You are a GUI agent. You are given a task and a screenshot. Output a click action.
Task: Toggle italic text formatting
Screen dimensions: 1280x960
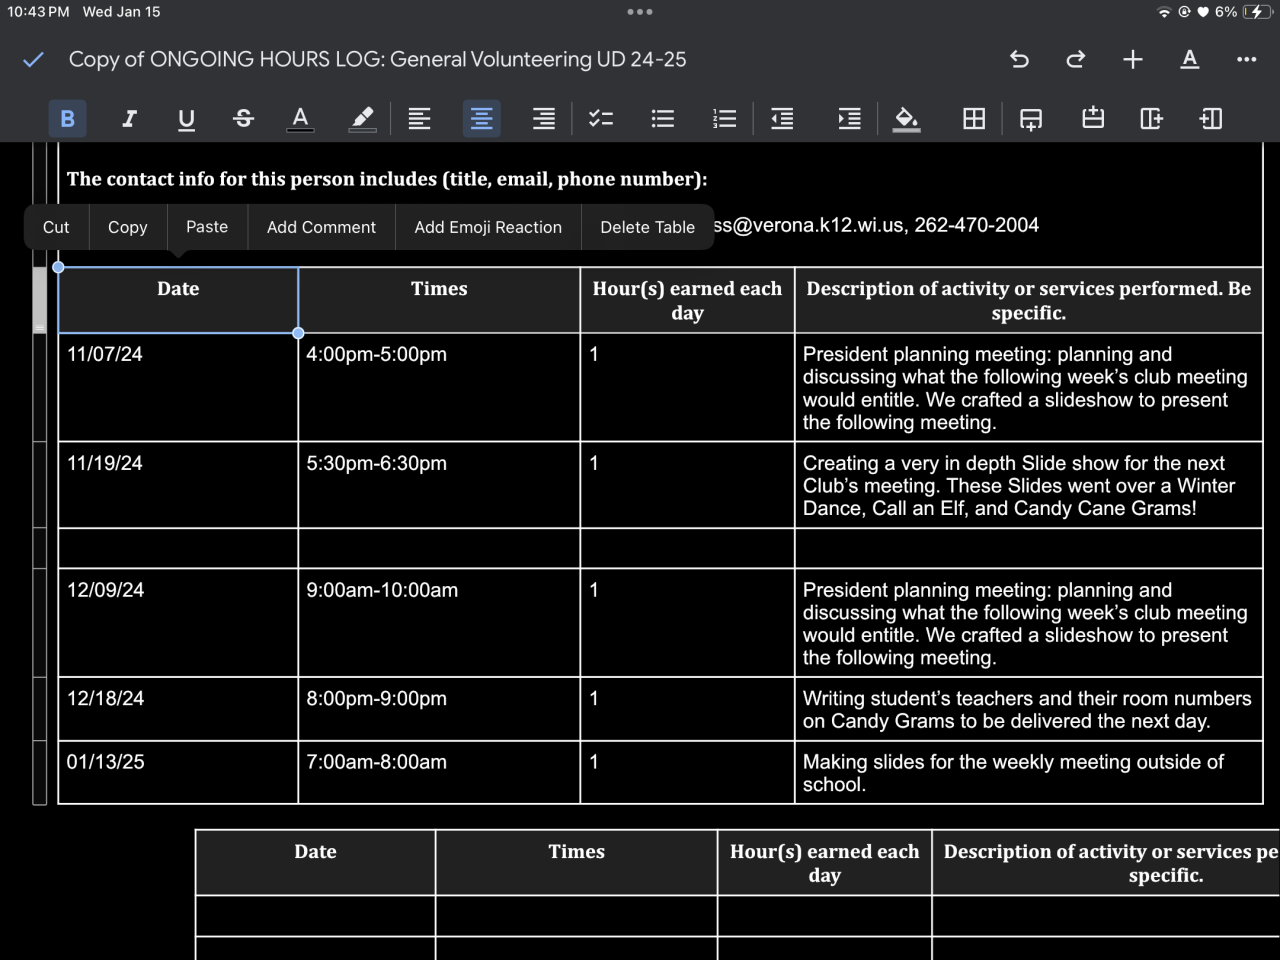pyautogui.click(x=129, y=119)
